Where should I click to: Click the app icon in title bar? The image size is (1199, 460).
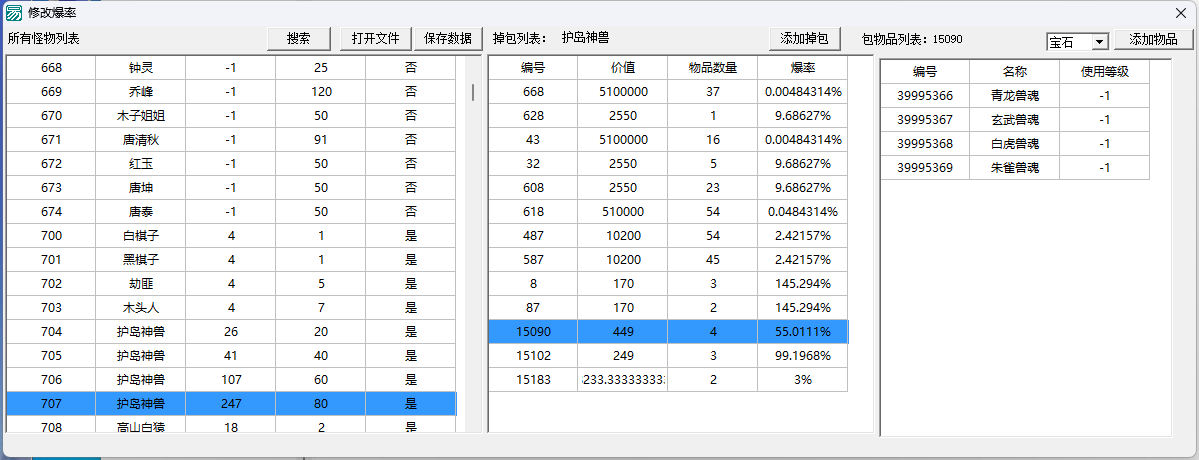15,13
